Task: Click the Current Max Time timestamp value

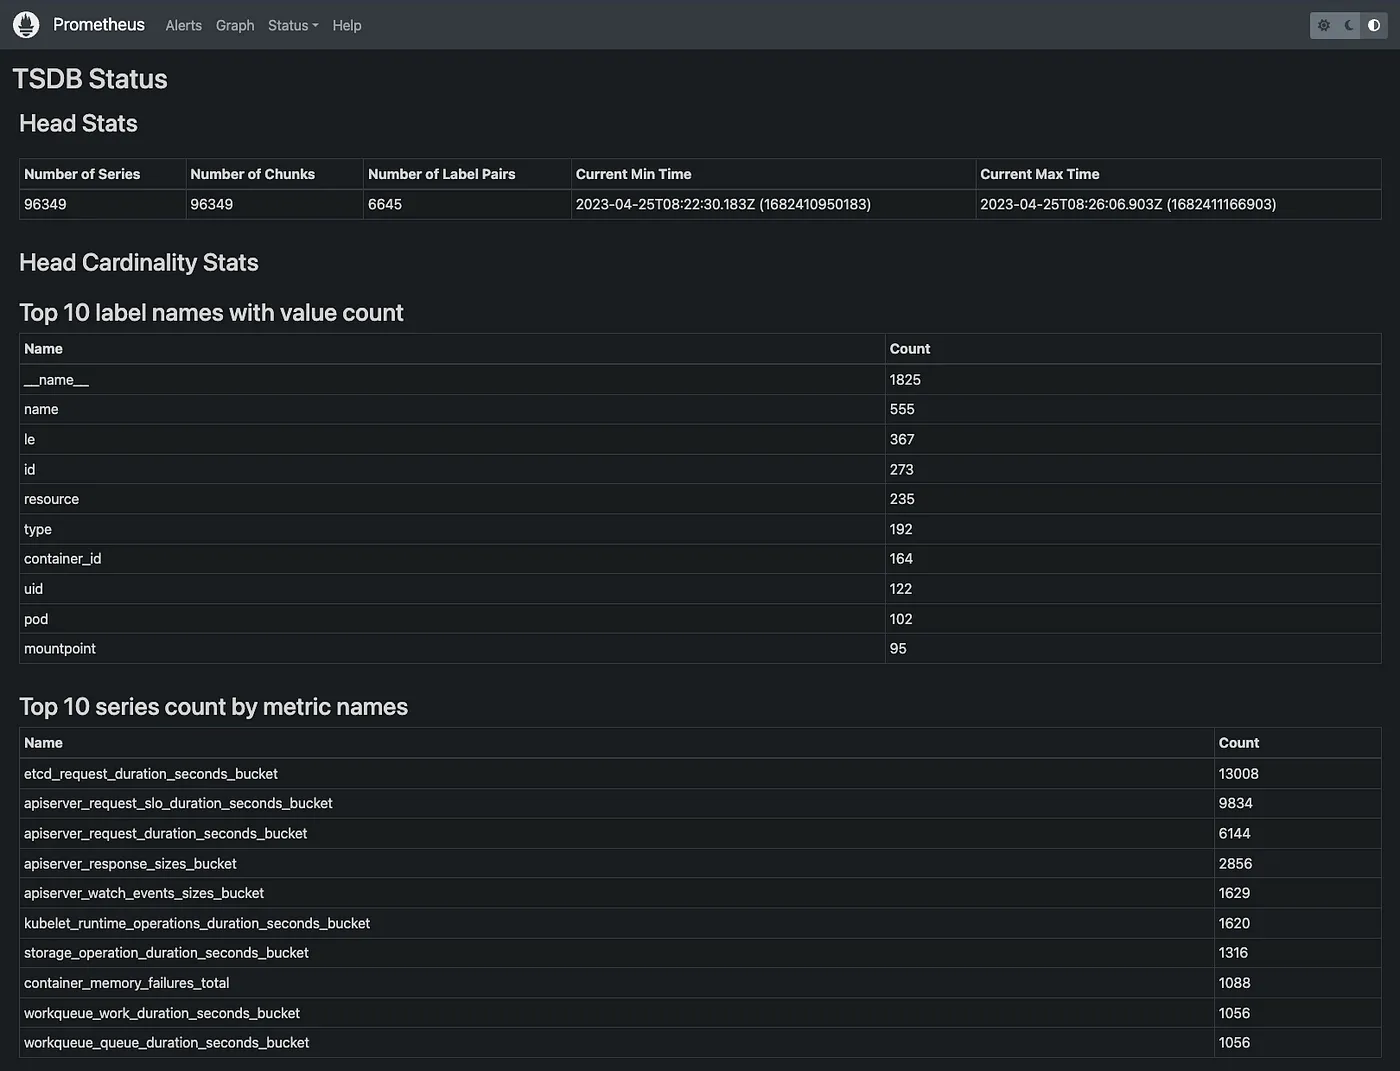Action: point(1128,204)
